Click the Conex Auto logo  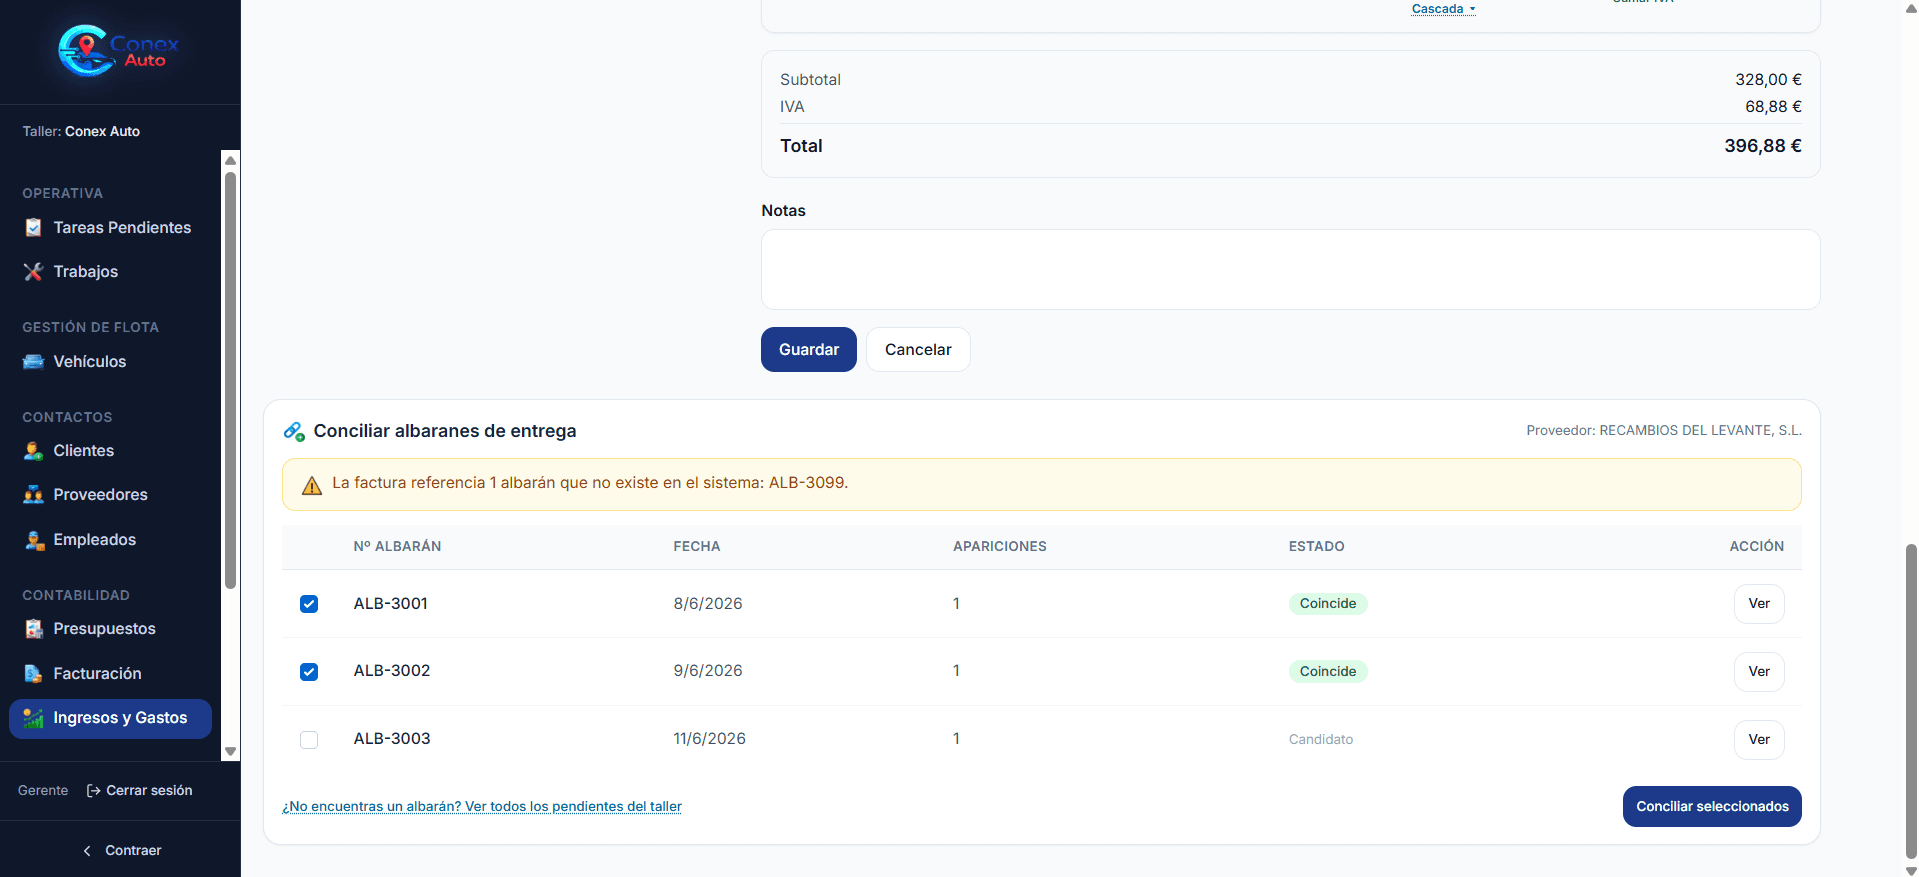coord(119,51)
